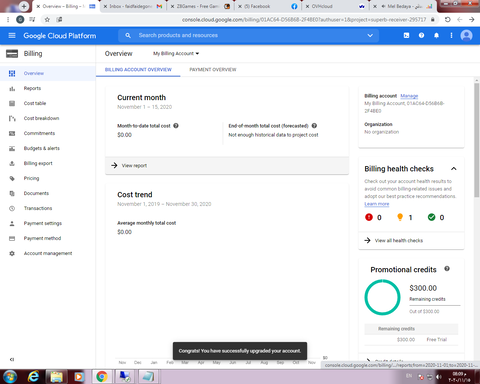480x384 pixels.
Task: Click the promotional credits donut chart
Action: [x=382, y=297]
